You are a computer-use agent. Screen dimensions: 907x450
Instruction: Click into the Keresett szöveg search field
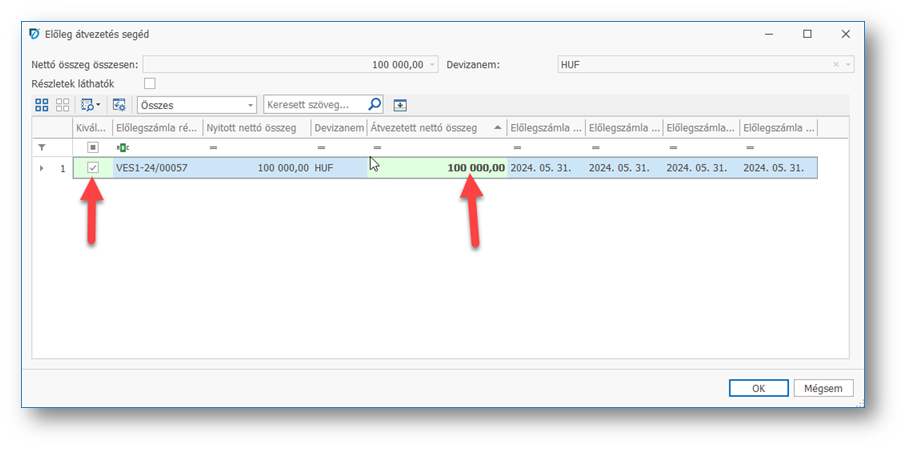click(312, 104)
